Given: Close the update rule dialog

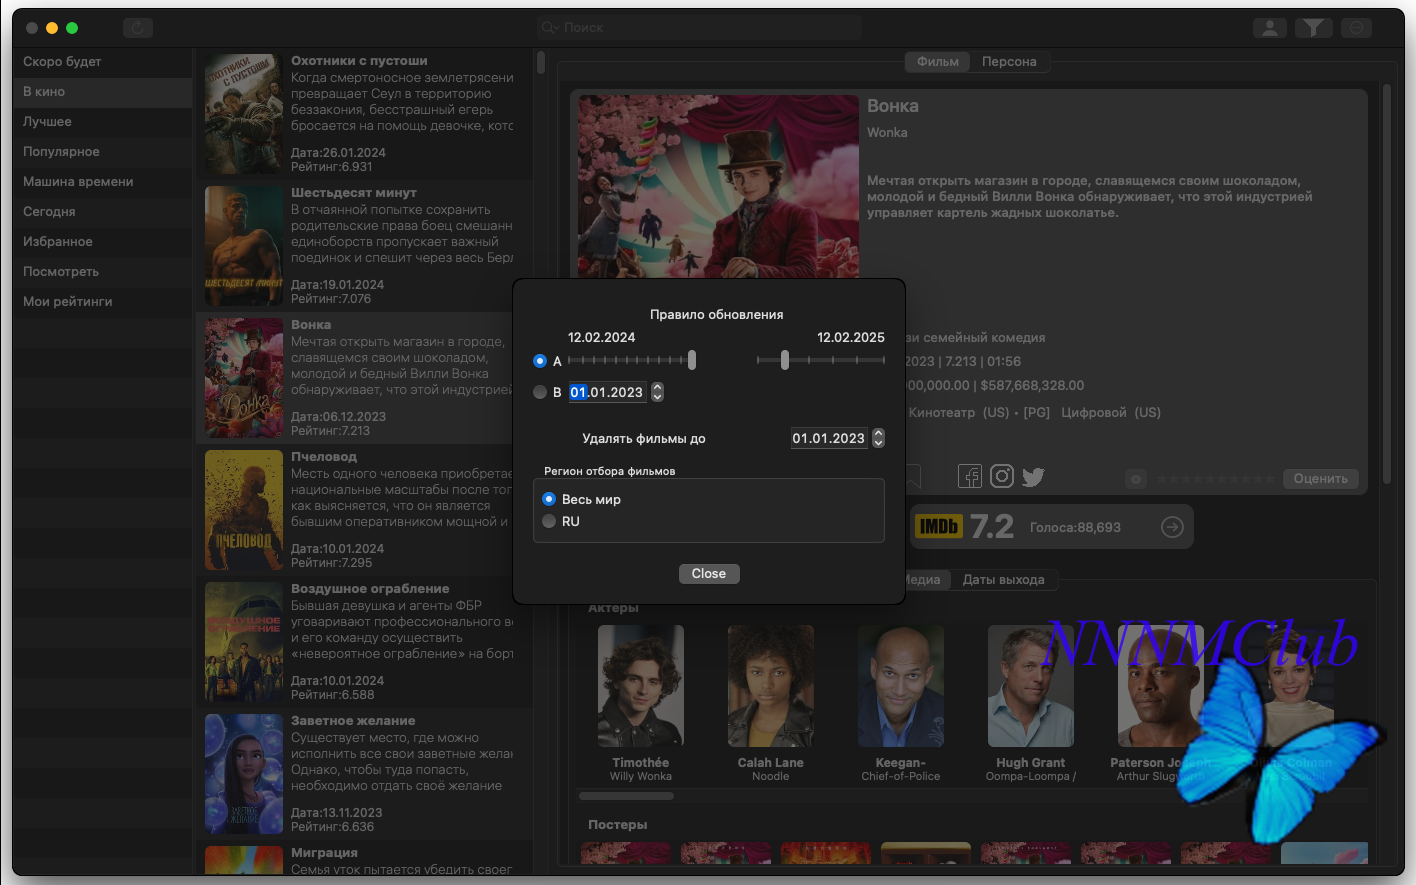Looking at the screenshot, I should coord(709,573).
